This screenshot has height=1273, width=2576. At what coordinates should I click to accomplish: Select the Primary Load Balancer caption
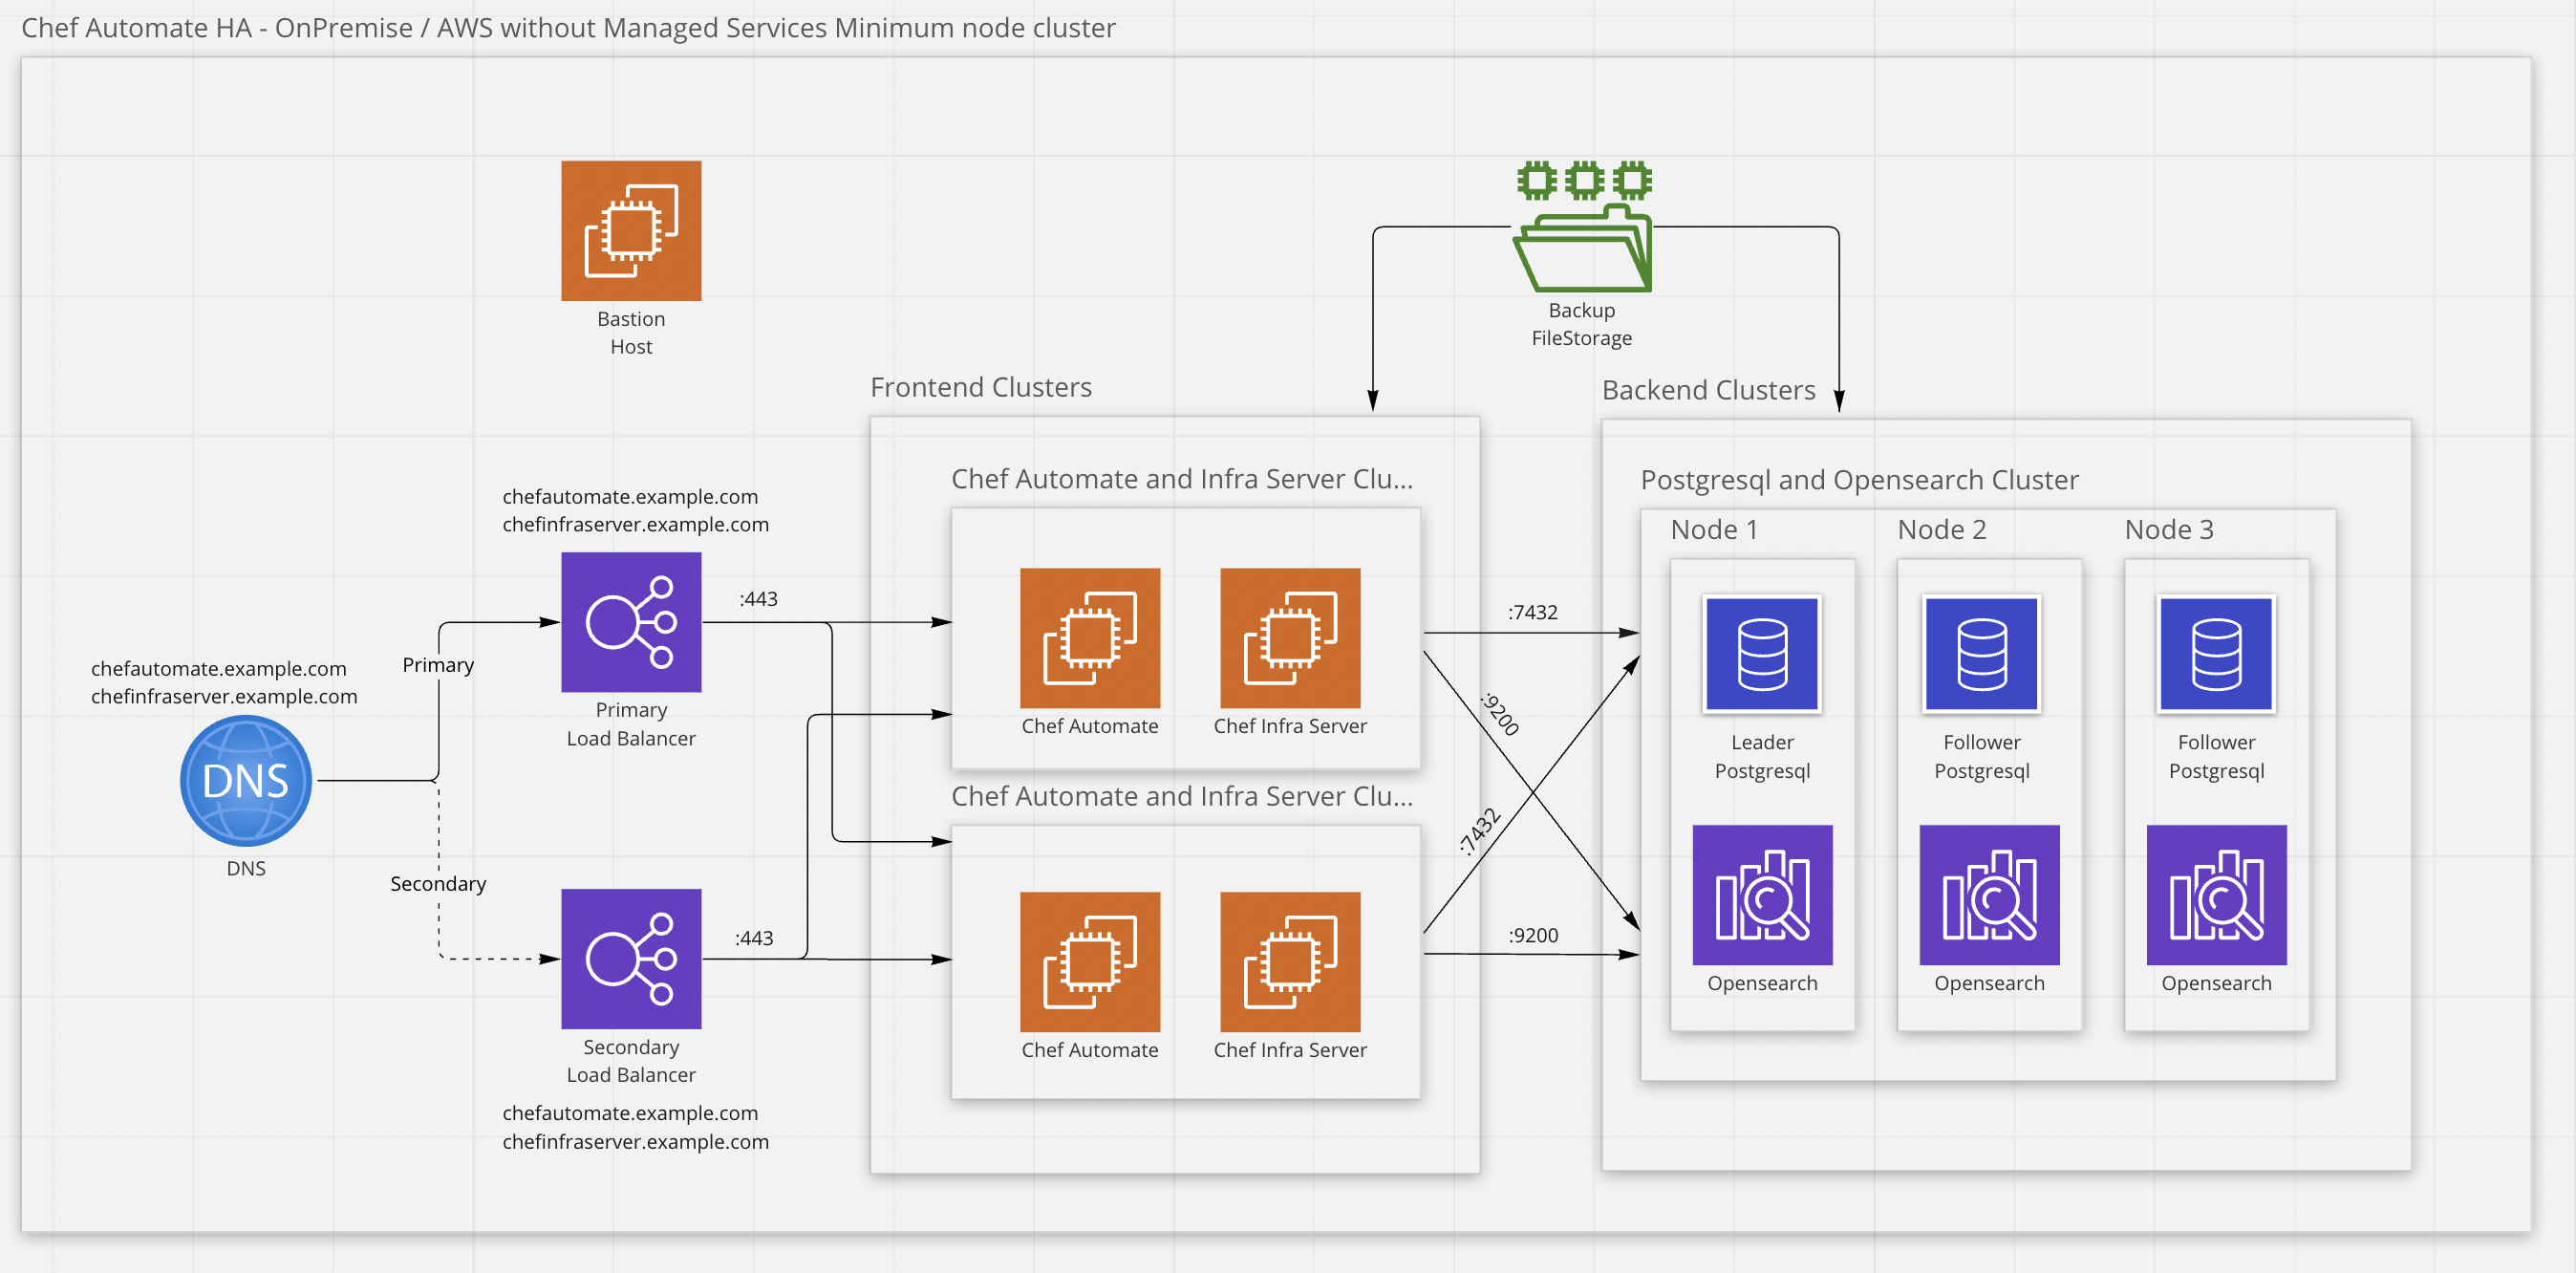(x=631, y=724)
